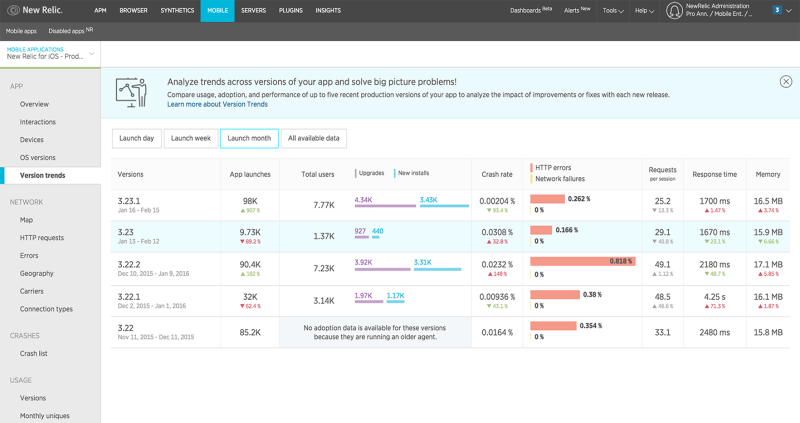Click the 3.43K new installs value
The height and width of the screenshot is (423, 800).
coord(429,200)
